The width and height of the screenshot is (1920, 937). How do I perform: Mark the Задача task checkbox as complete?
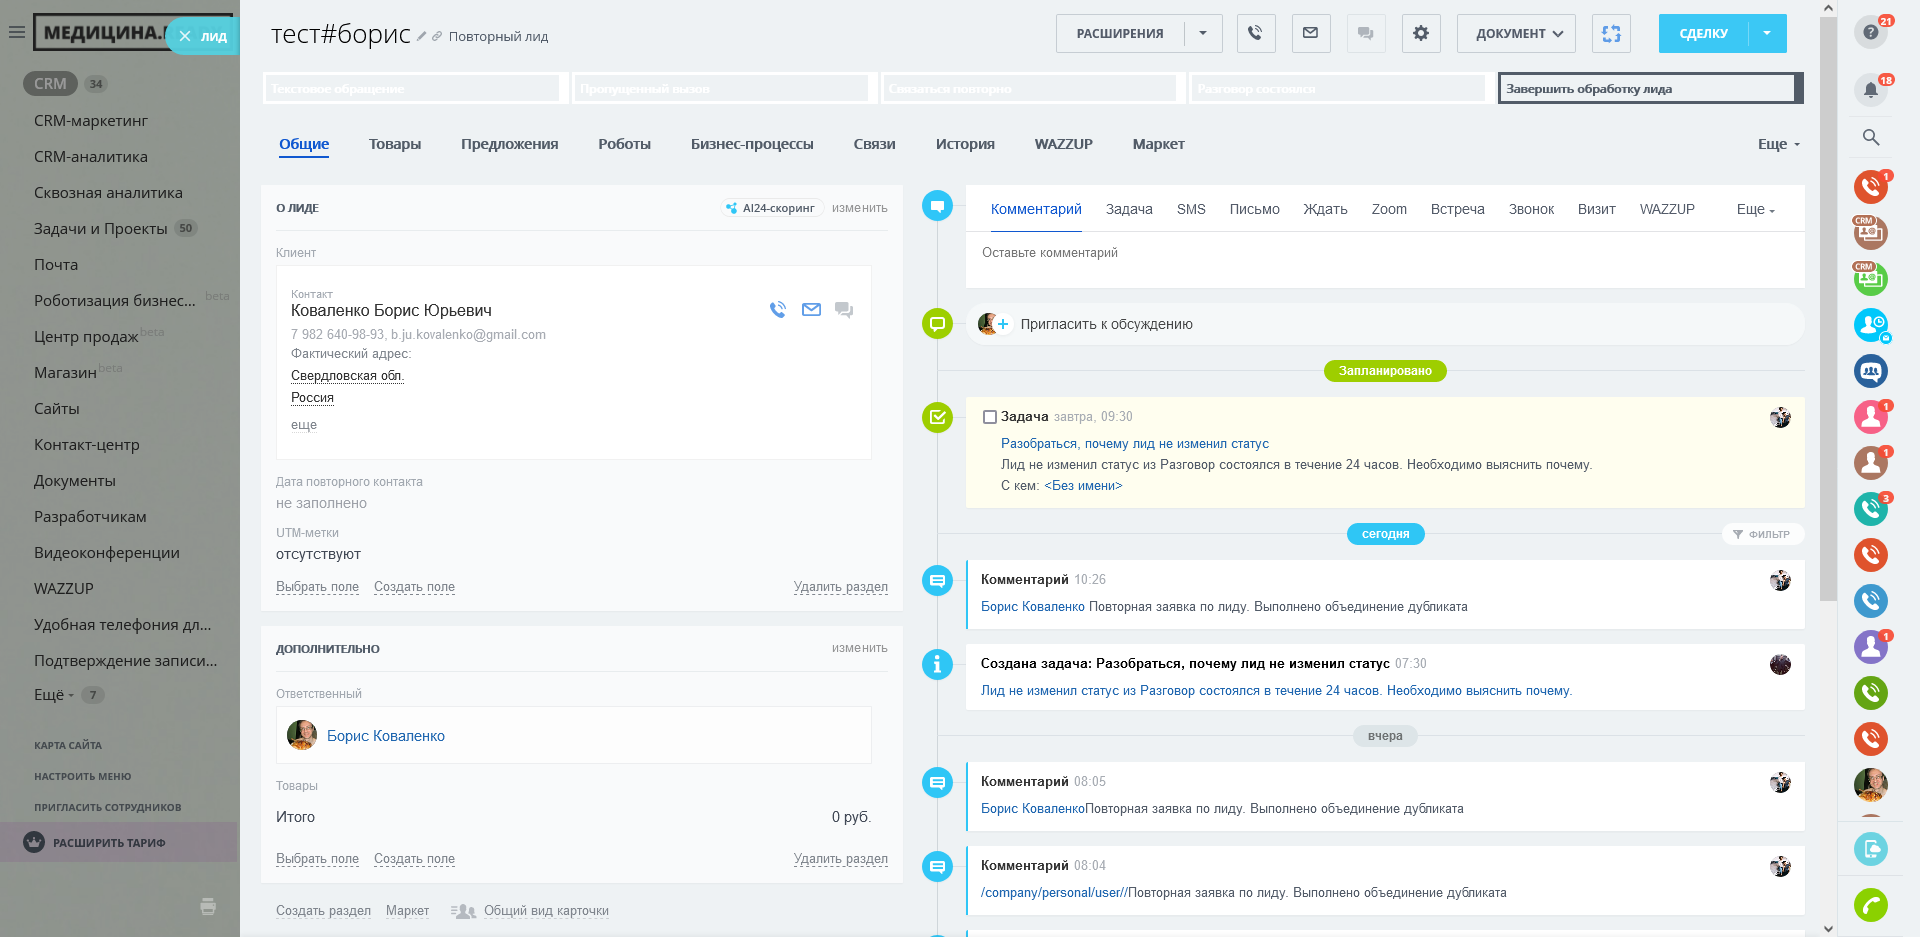tap(990, 417)
